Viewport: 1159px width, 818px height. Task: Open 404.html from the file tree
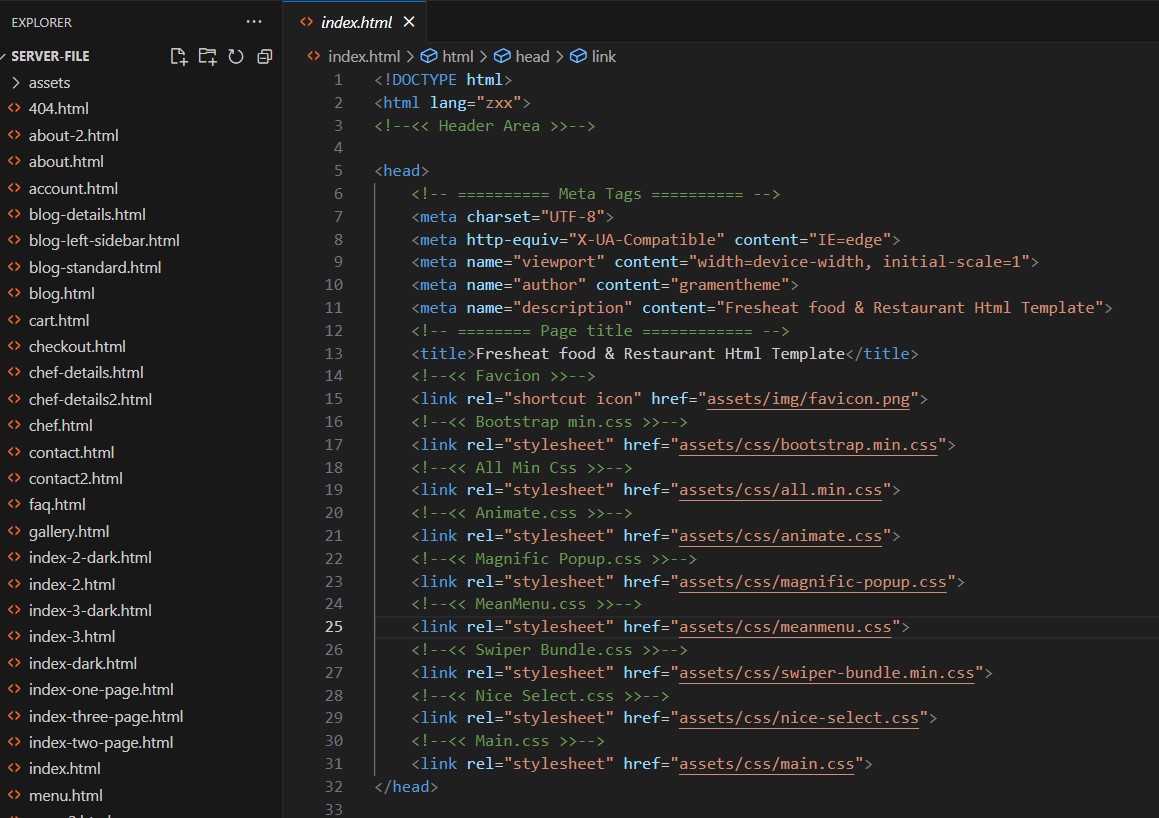click(58, 109)
